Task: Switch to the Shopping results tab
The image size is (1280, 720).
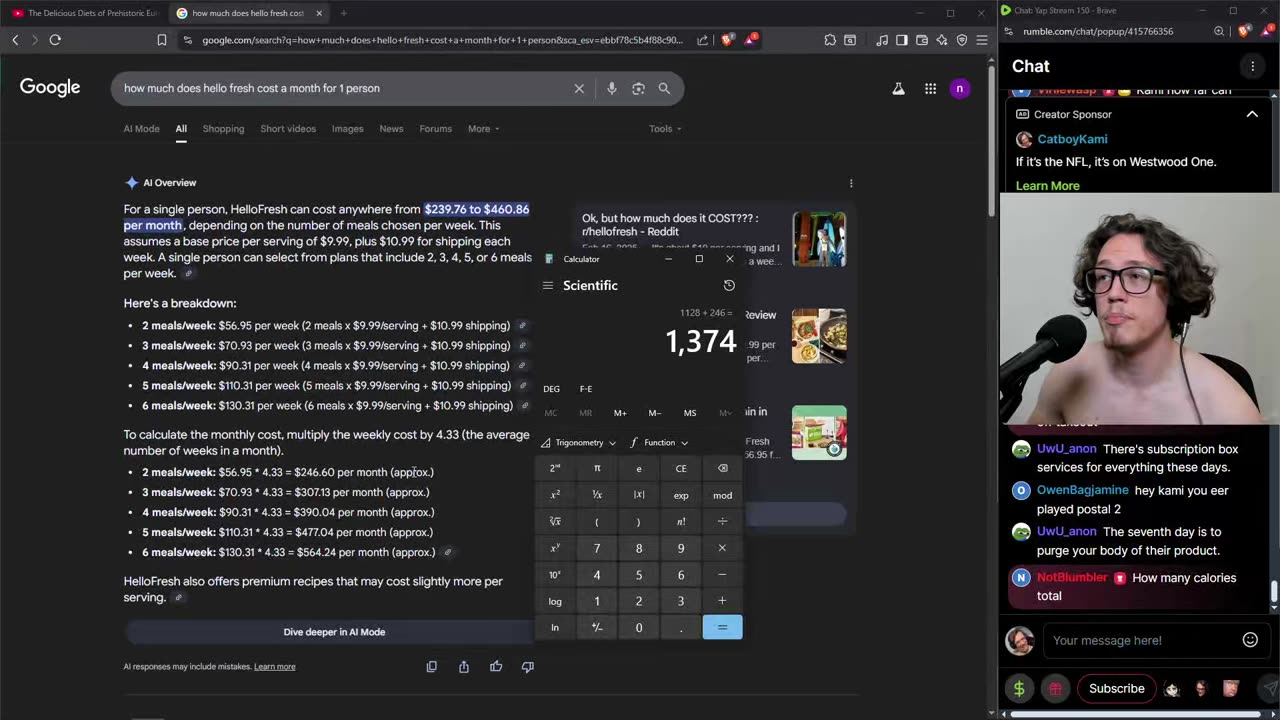Action: point(223,128)
